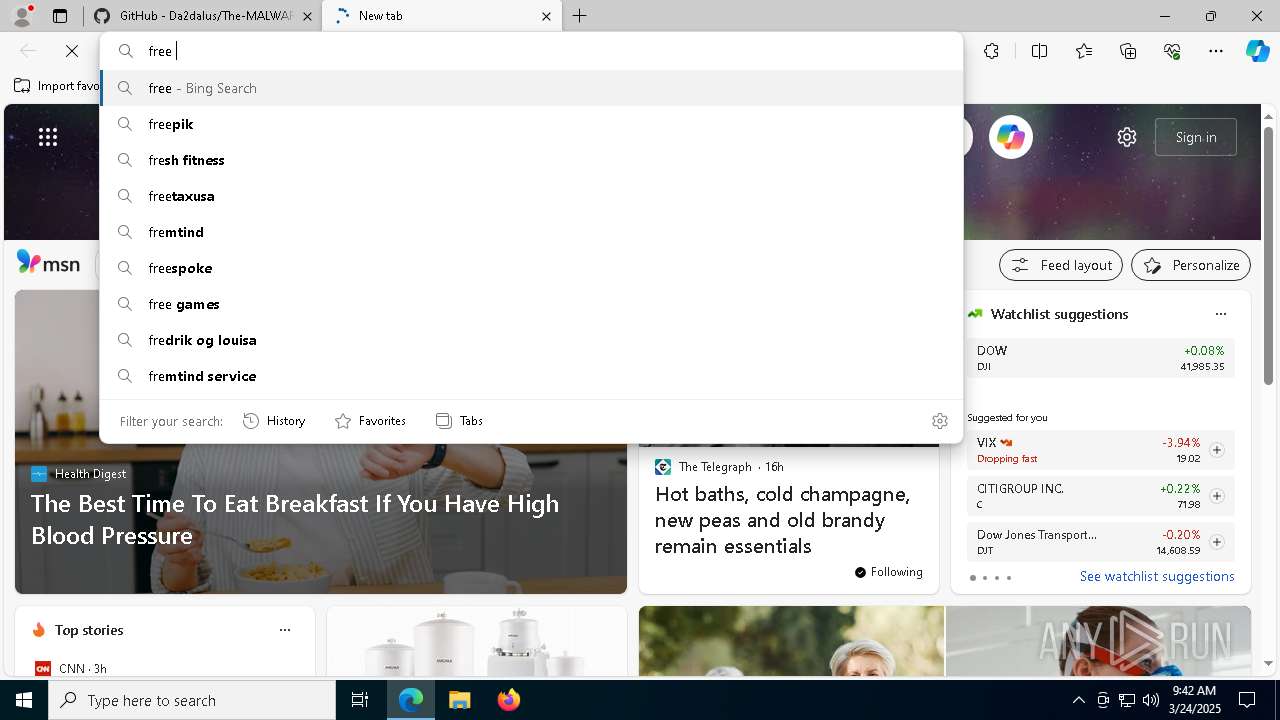The width and height of the screenshot is (1280, 720).
Task: Open the Extensions puzzle icon
Action: tap(991, 51)
